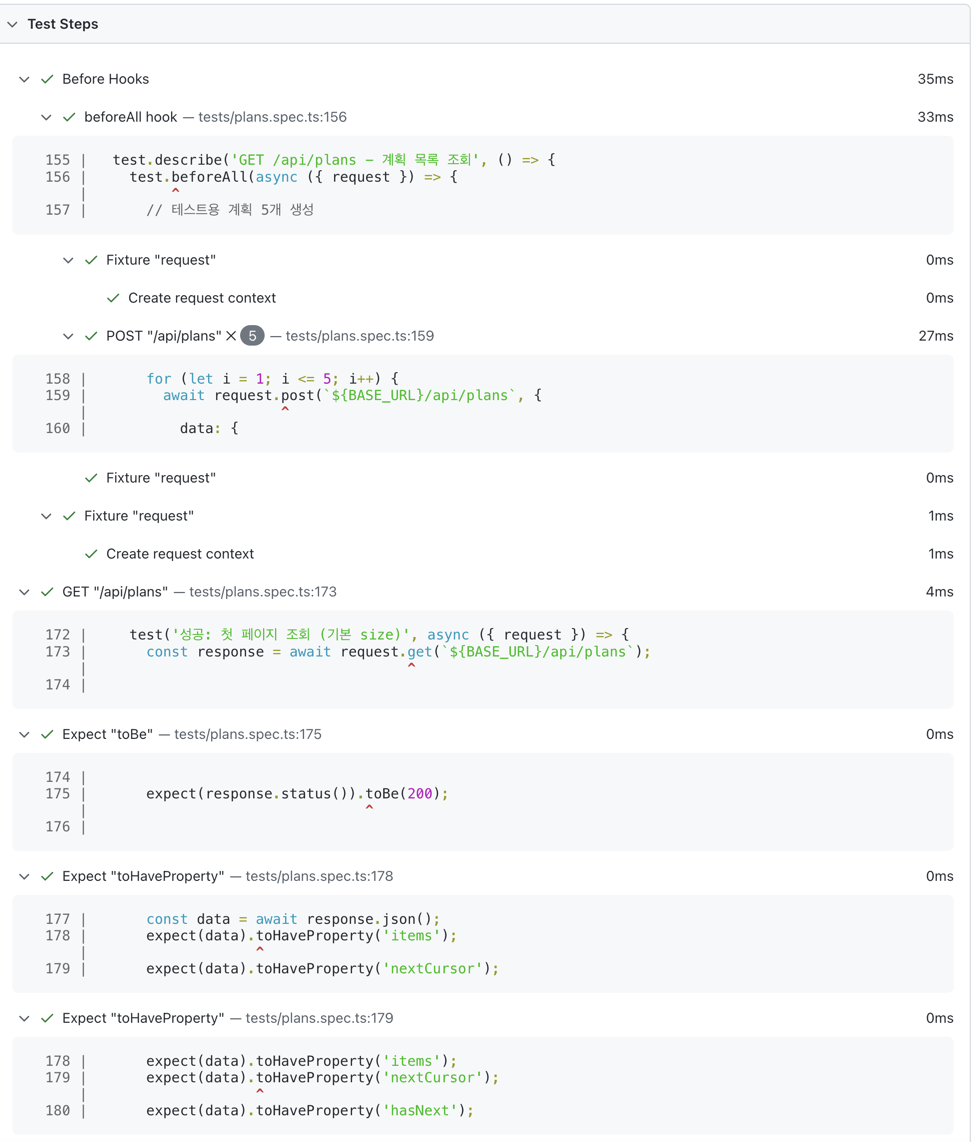Select Create request context step with 1ms duration
972x1142 pixels.
coord(180,554)
